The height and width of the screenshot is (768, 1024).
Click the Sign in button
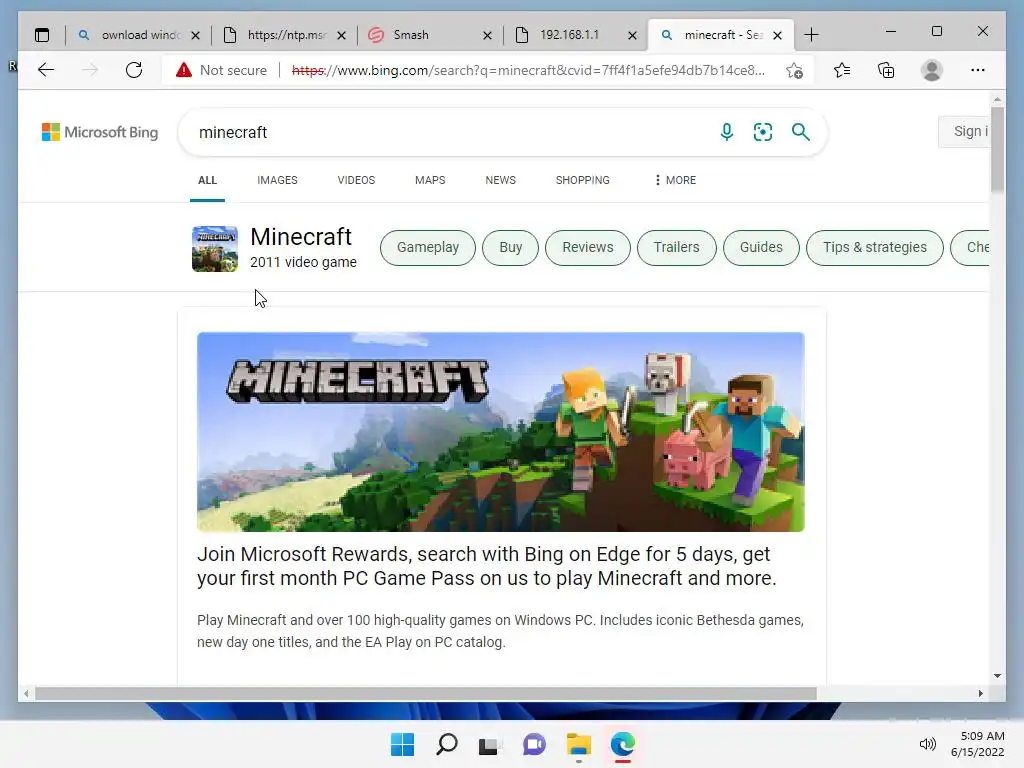coord(965,132)
